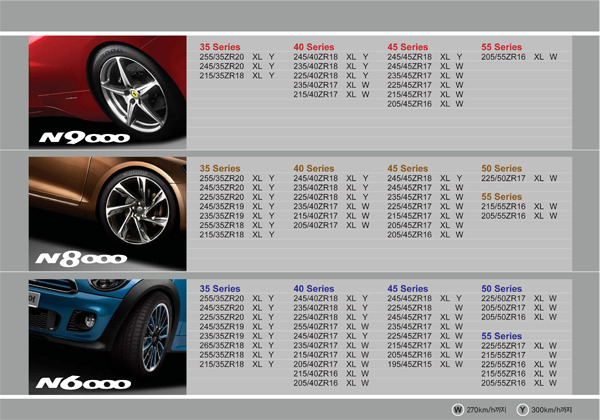600x420 pixels.
Task: Open the red Ferrari wheel photo
Action: (x=108, y=92)
